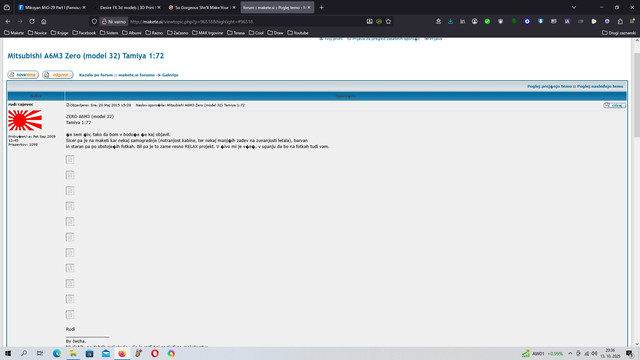Click the first broken image placeholder in post

[70, 159]
